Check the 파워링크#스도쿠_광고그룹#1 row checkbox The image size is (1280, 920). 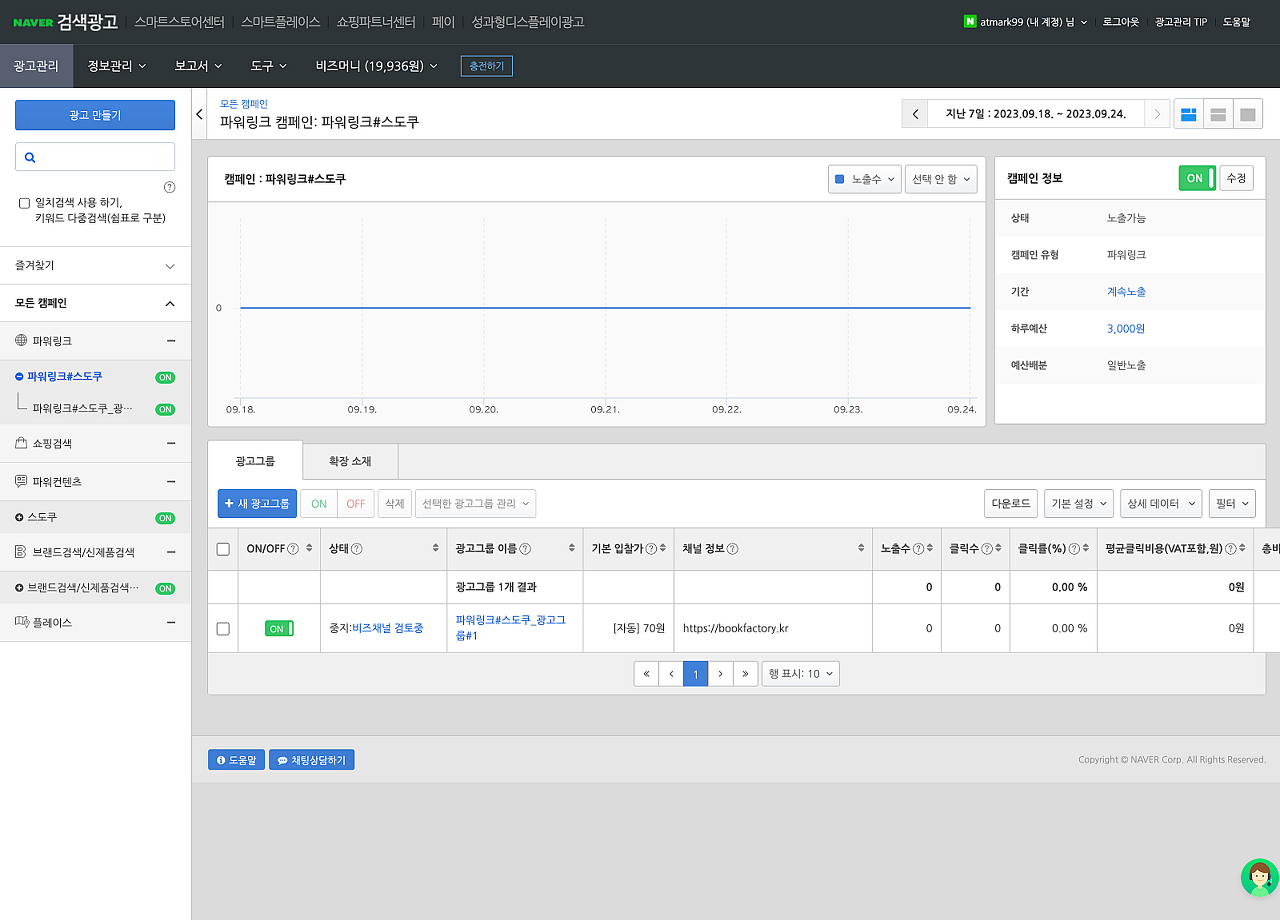(x=223, y=628)
